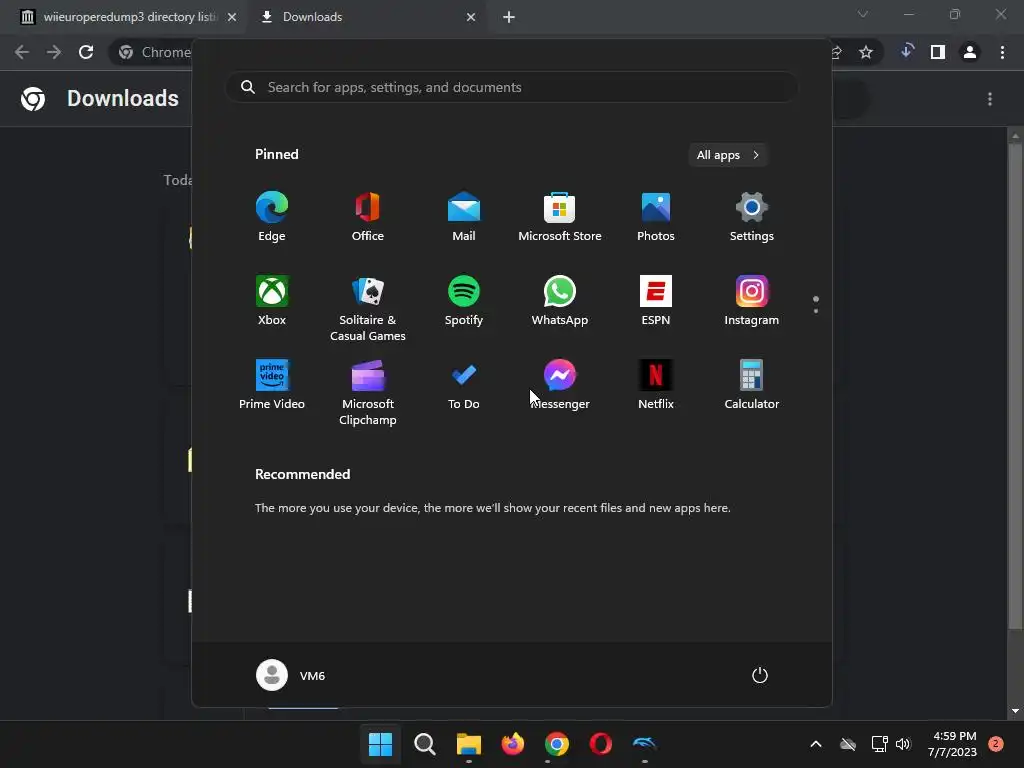Open Chrome downloads toolbar icon
This screenshot has height=768, width=1024.
906,51
